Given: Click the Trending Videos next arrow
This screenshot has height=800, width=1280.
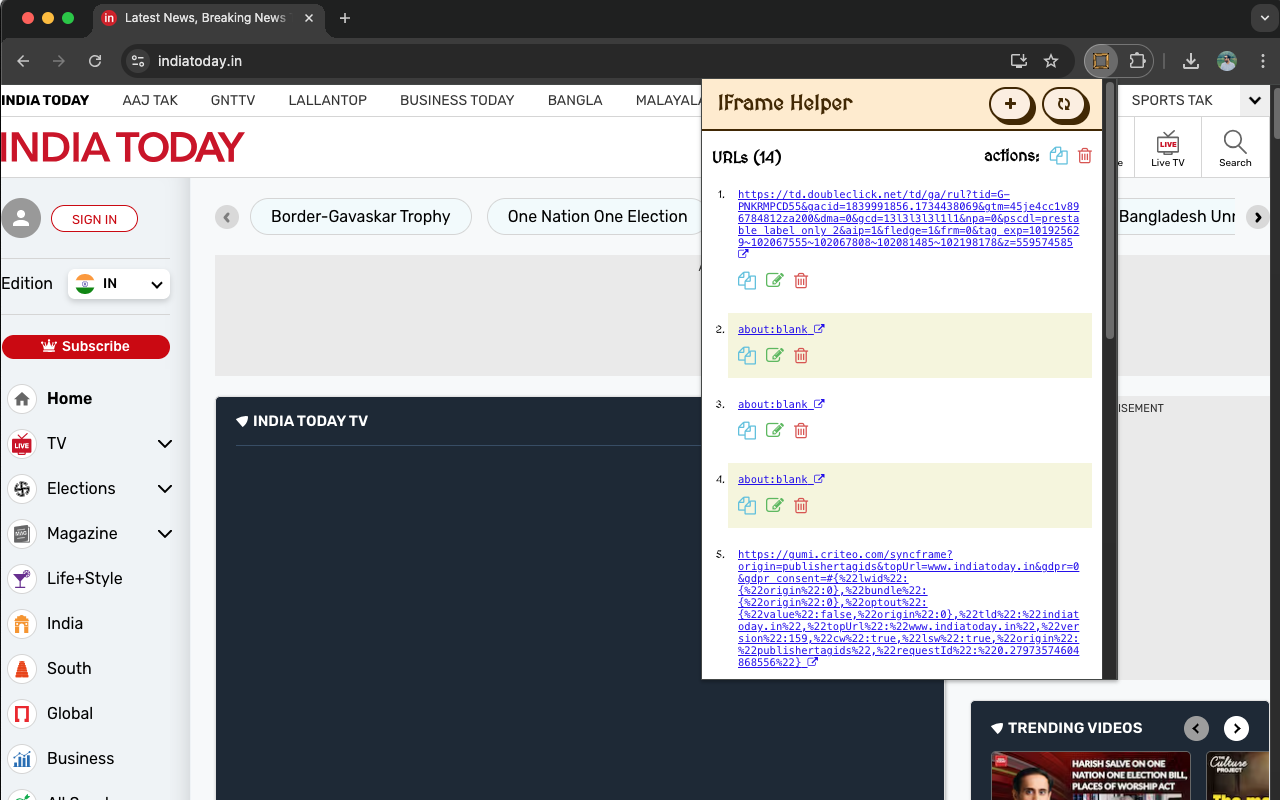Looking at the screenshot, I should (1237, 728).
